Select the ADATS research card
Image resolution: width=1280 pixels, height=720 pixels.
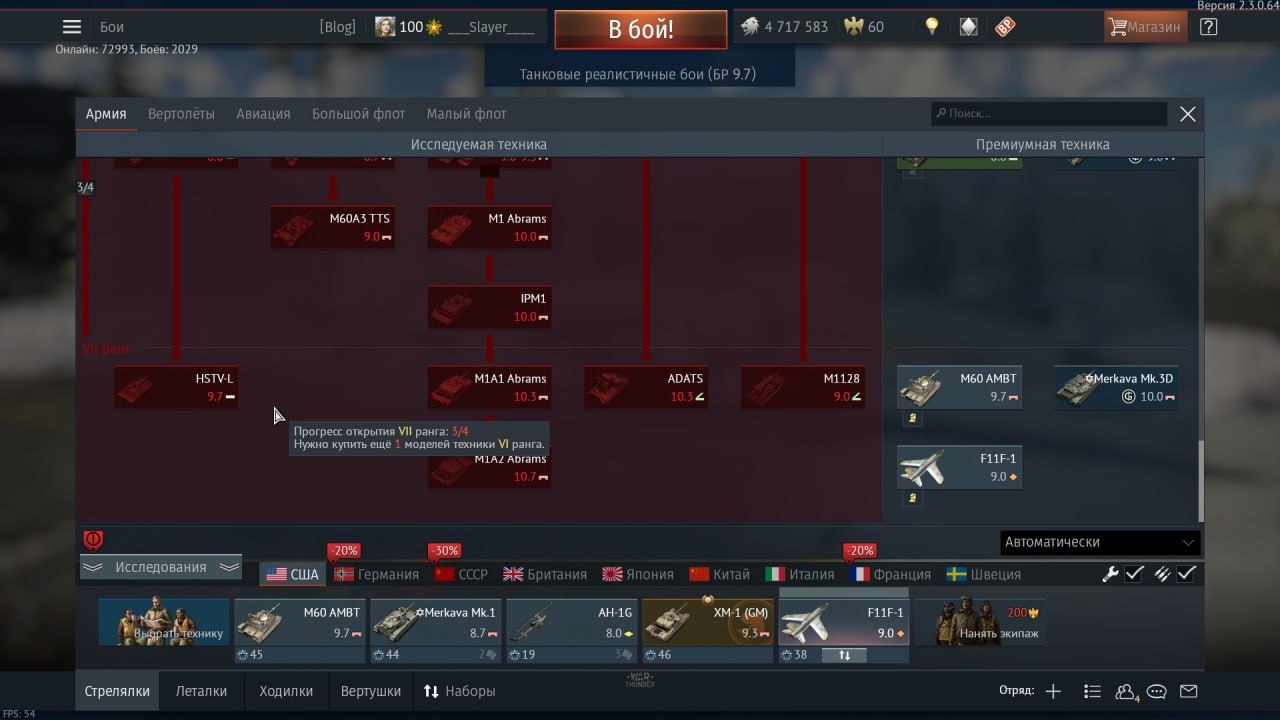click(x=646, y=388)
